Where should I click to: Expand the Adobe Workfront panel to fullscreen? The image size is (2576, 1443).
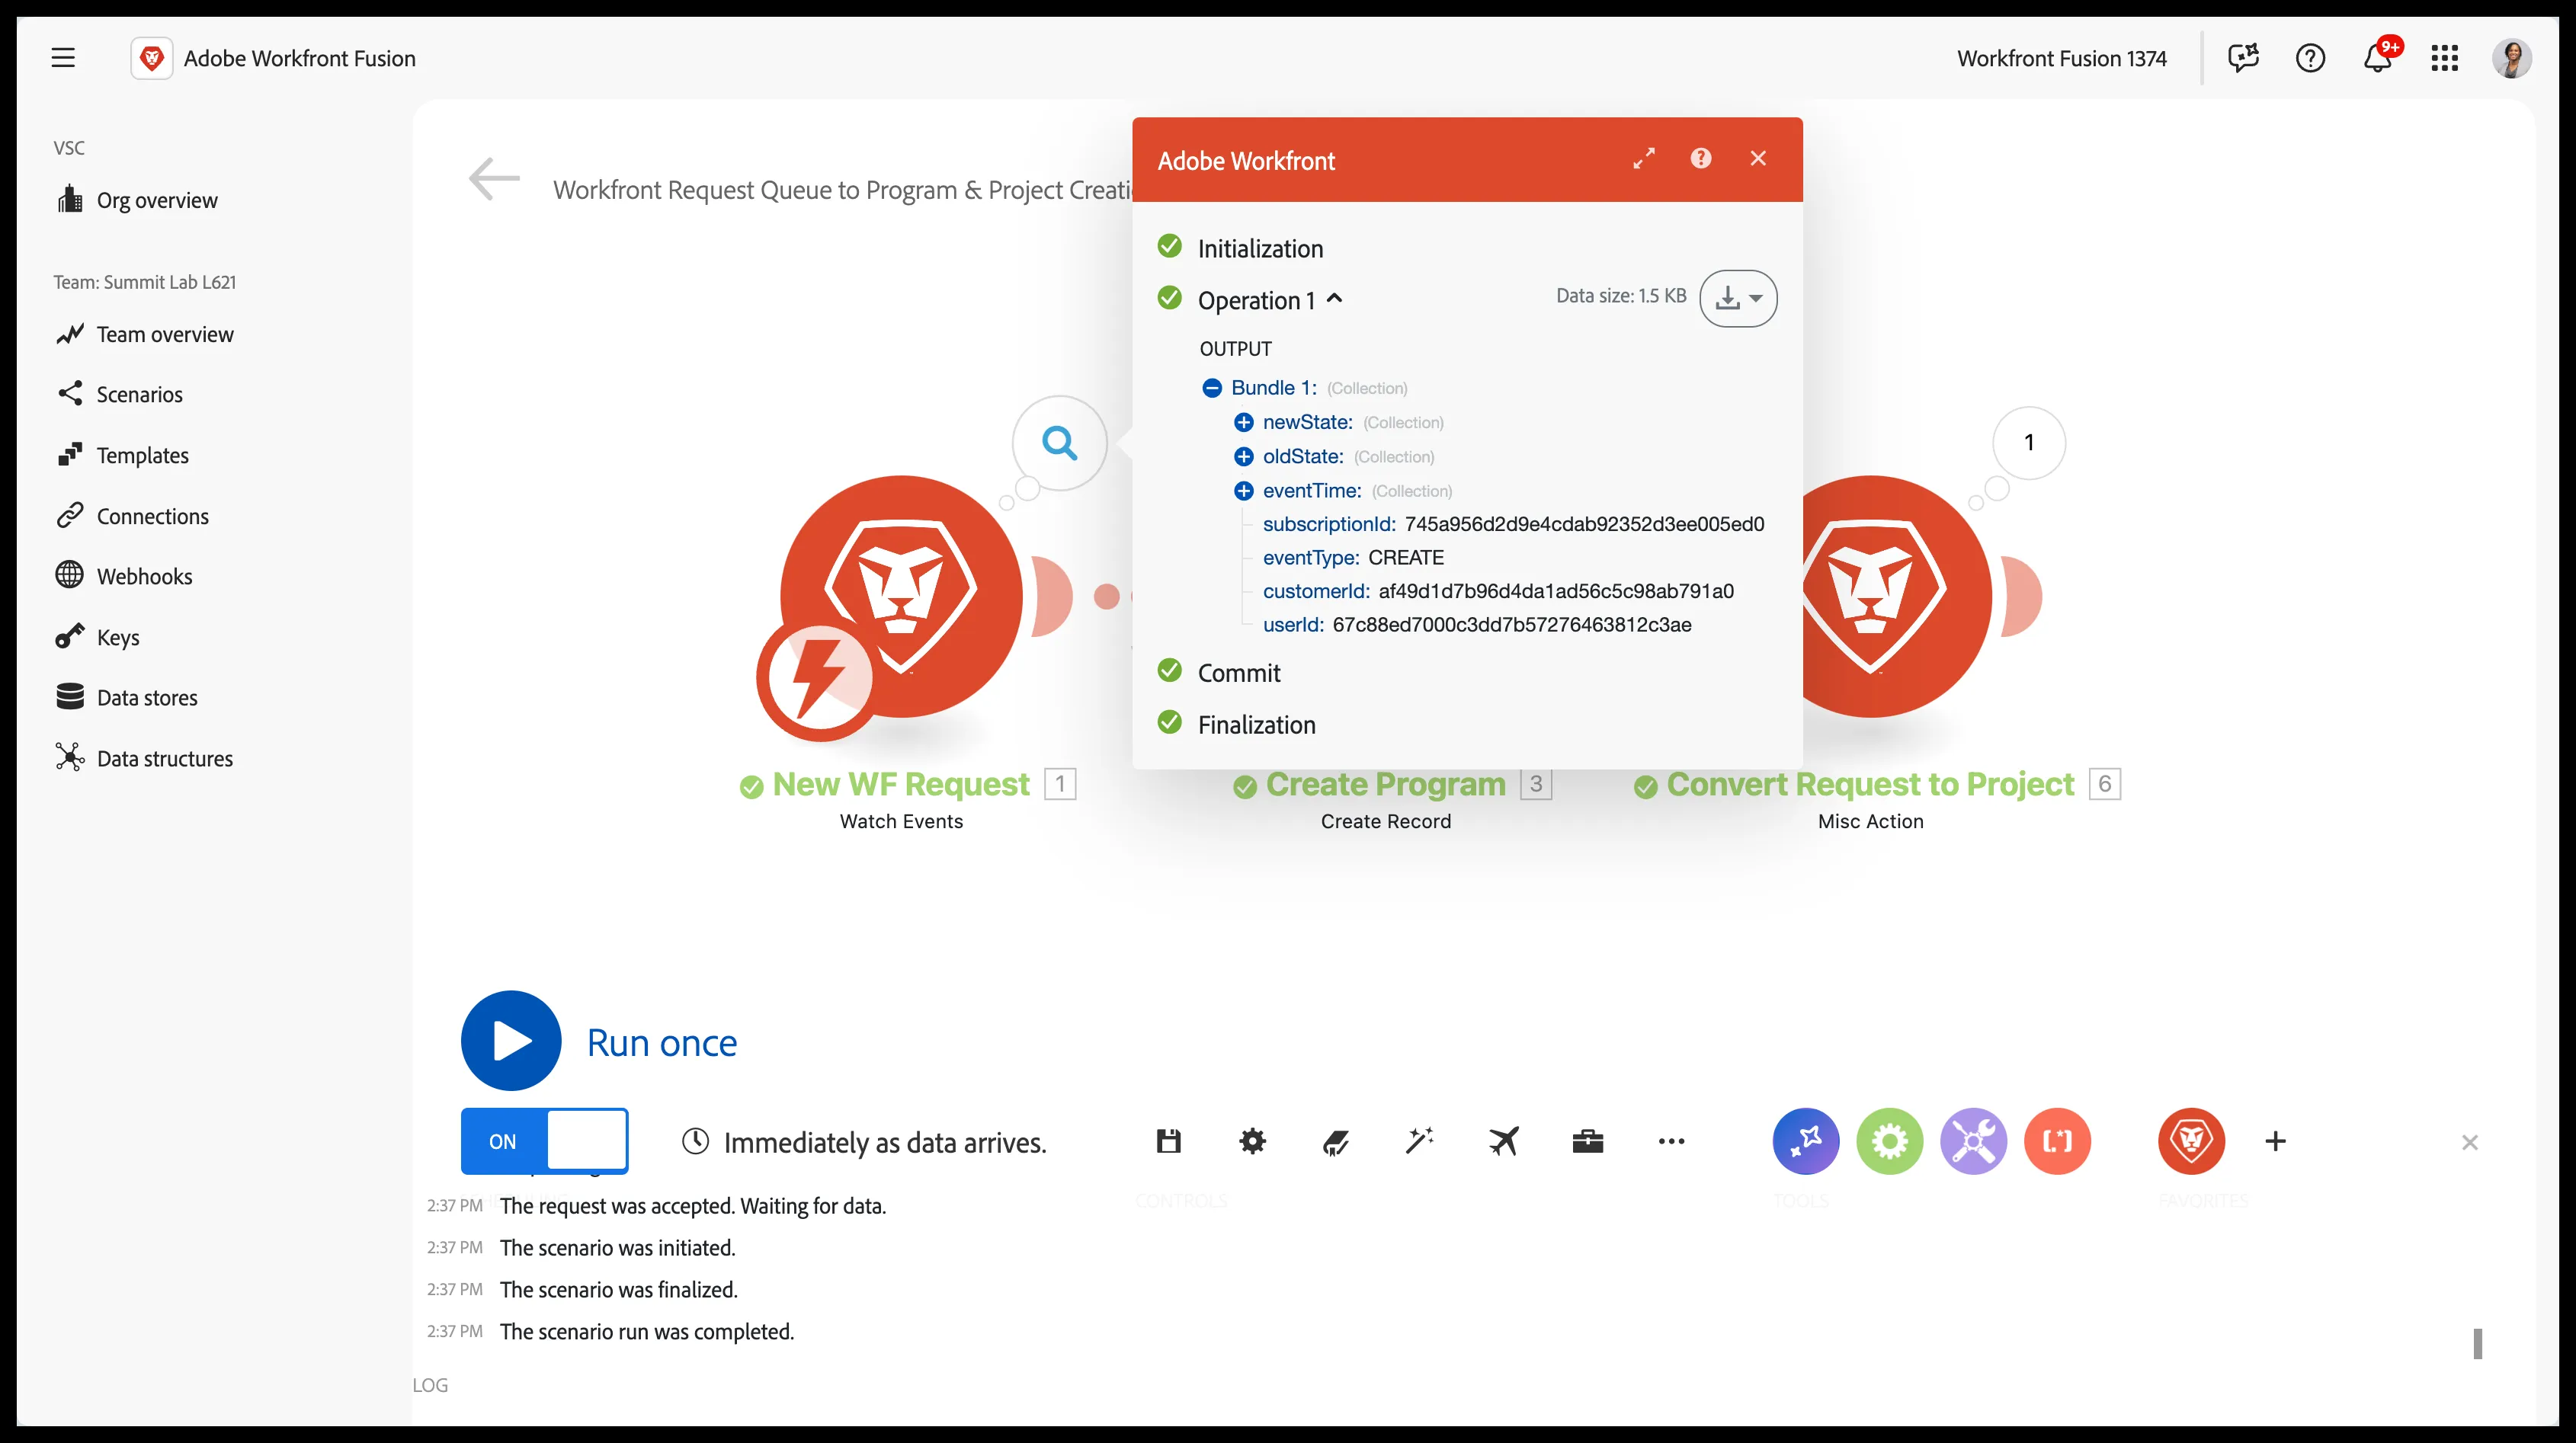1643,158
